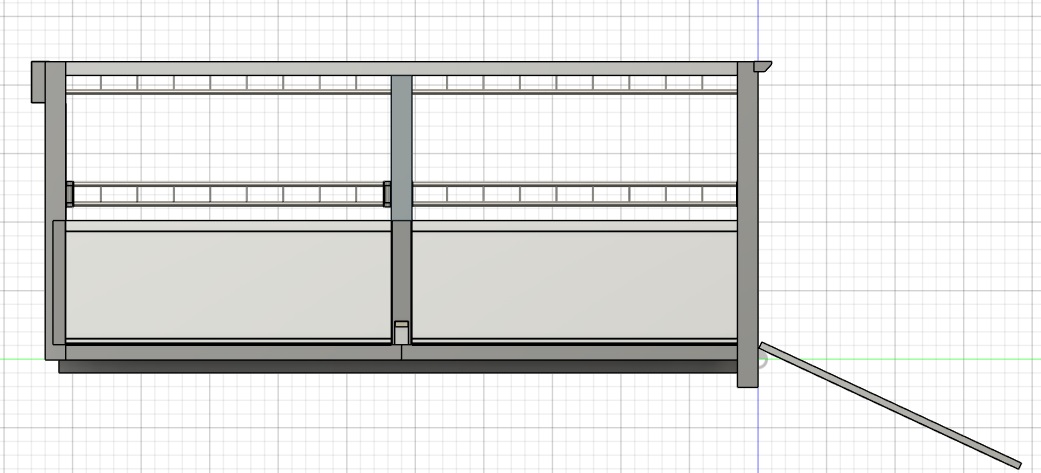Pick the large right lower panel
The image size is (1041, 473).
[x=575, y=285]
